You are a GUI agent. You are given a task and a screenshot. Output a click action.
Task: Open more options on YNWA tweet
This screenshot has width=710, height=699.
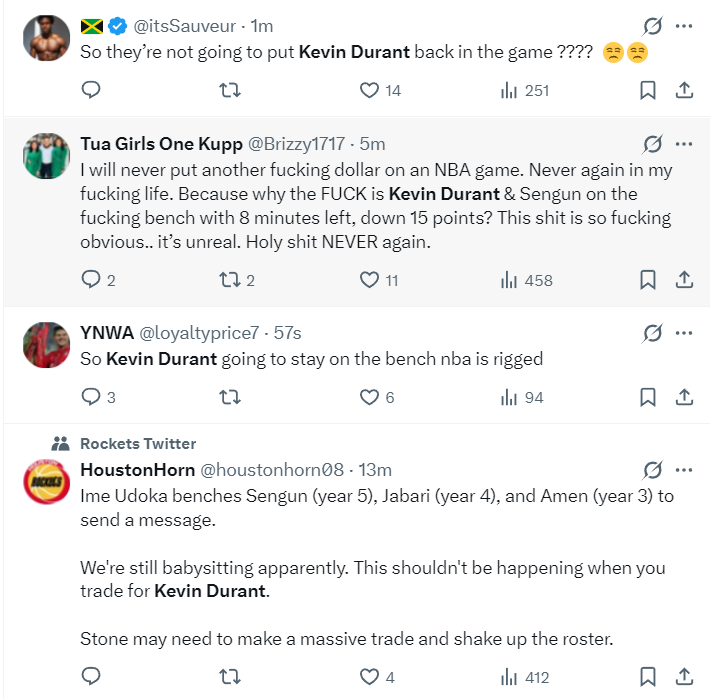tap(684, 332)
